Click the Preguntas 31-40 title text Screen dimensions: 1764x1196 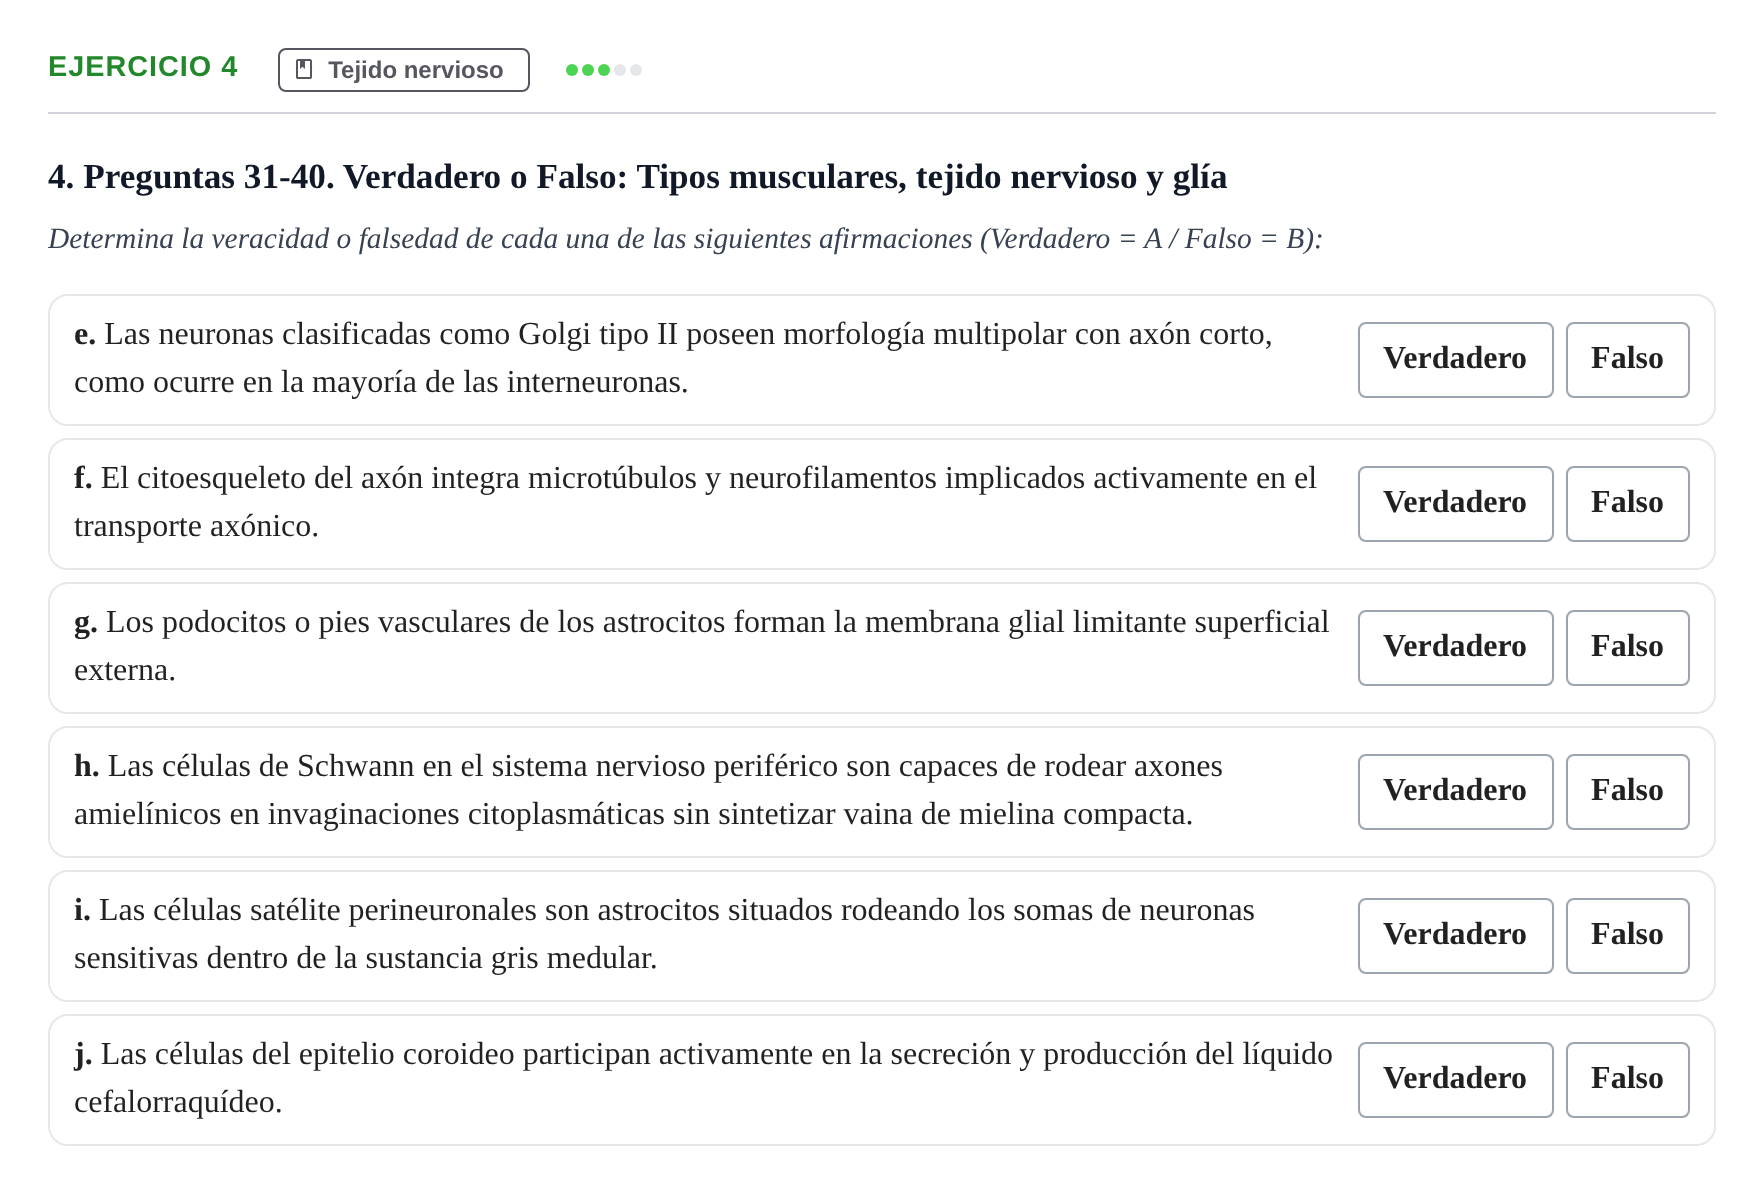click(637, 177)
